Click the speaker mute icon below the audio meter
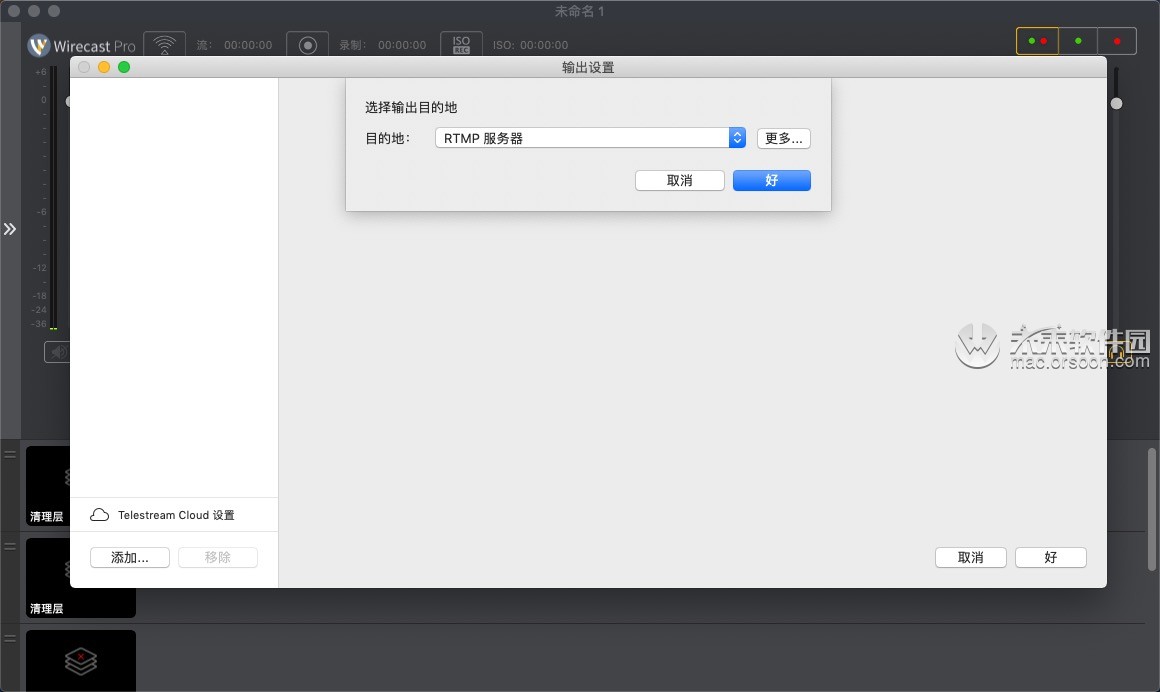The image size is (1160, 692). (x=57, y=351)
